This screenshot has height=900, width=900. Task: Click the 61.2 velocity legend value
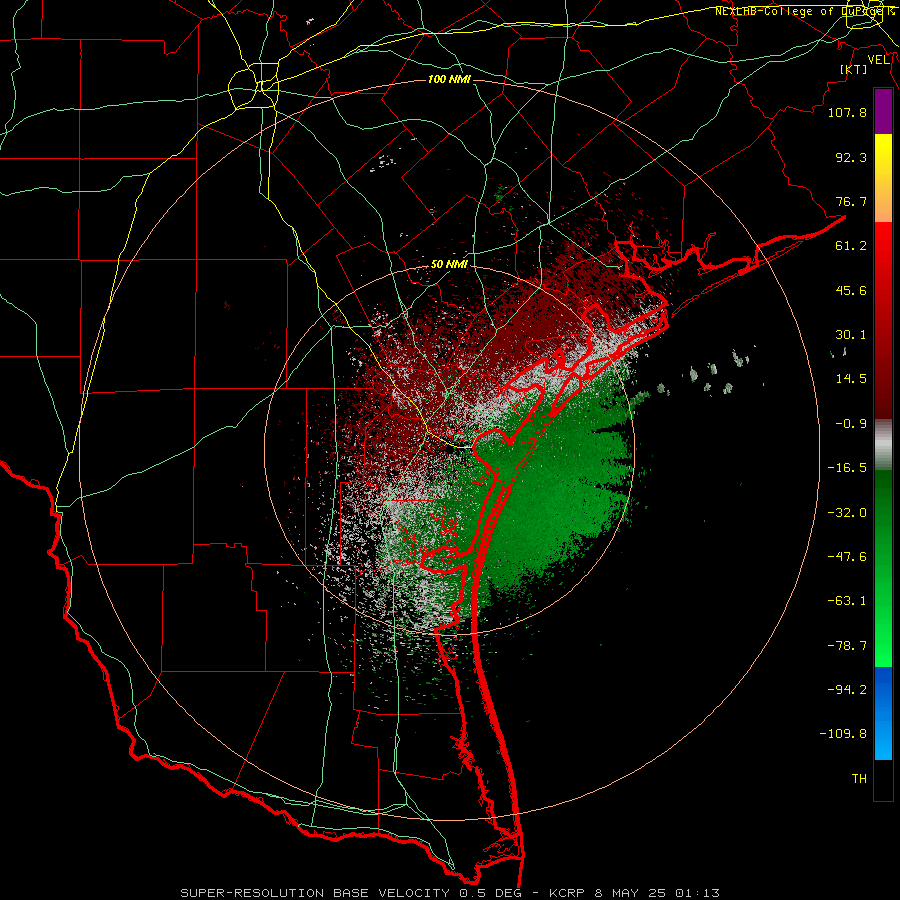(x=851, y=246)
